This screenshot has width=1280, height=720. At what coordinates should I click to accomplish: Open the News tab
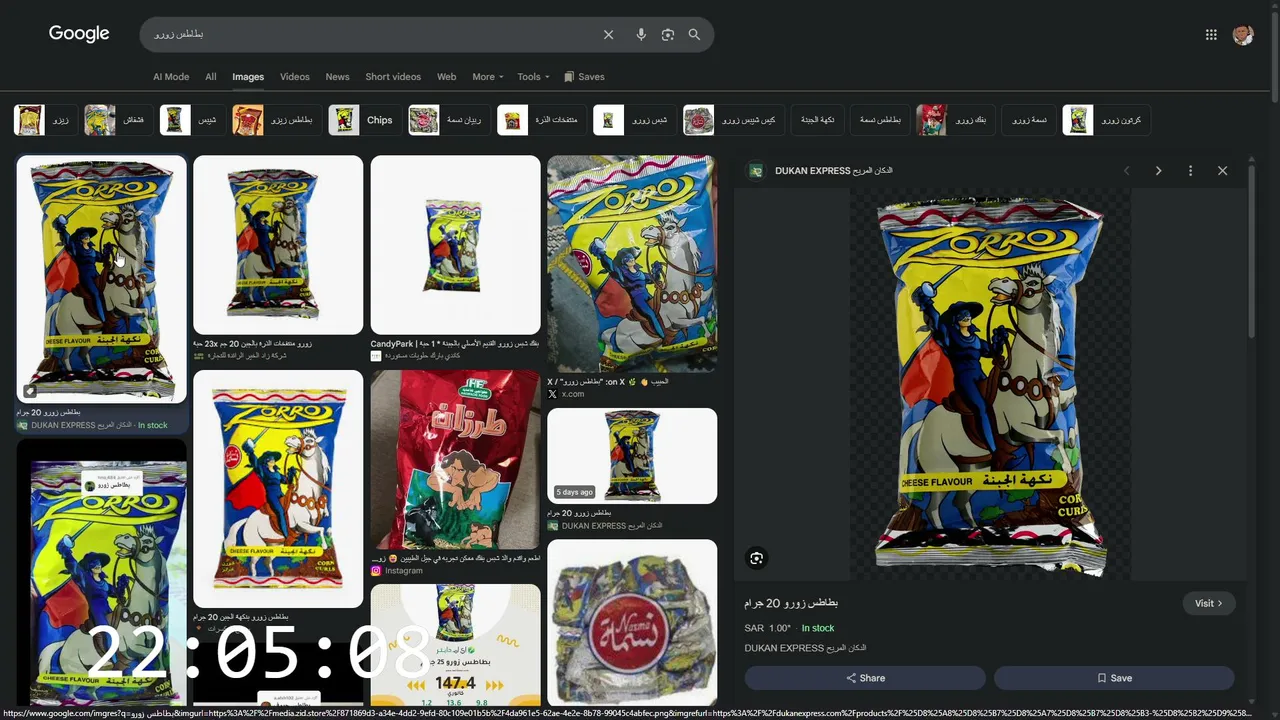[338, 77]
